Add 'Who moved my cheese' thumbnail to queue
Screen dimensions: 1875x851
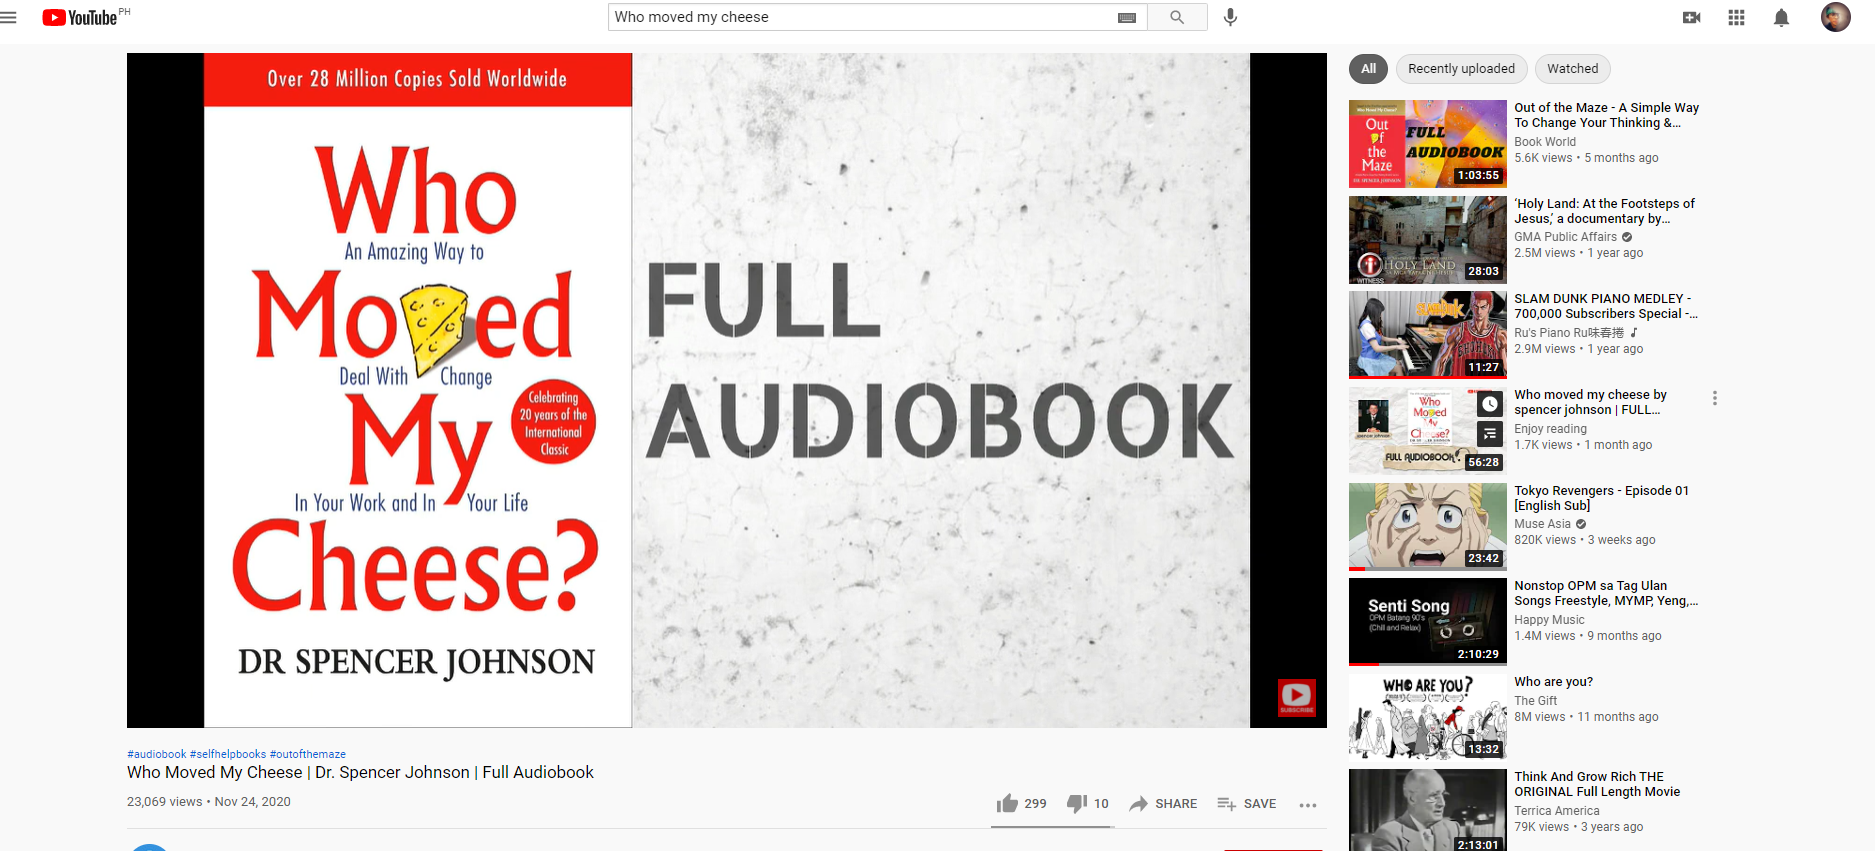(x=1490, y=433)
